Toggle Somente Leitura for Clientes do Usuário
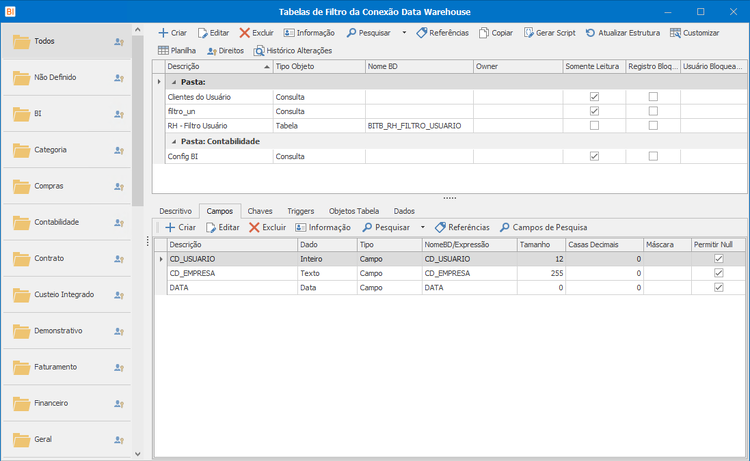 (x=594, y=97)
